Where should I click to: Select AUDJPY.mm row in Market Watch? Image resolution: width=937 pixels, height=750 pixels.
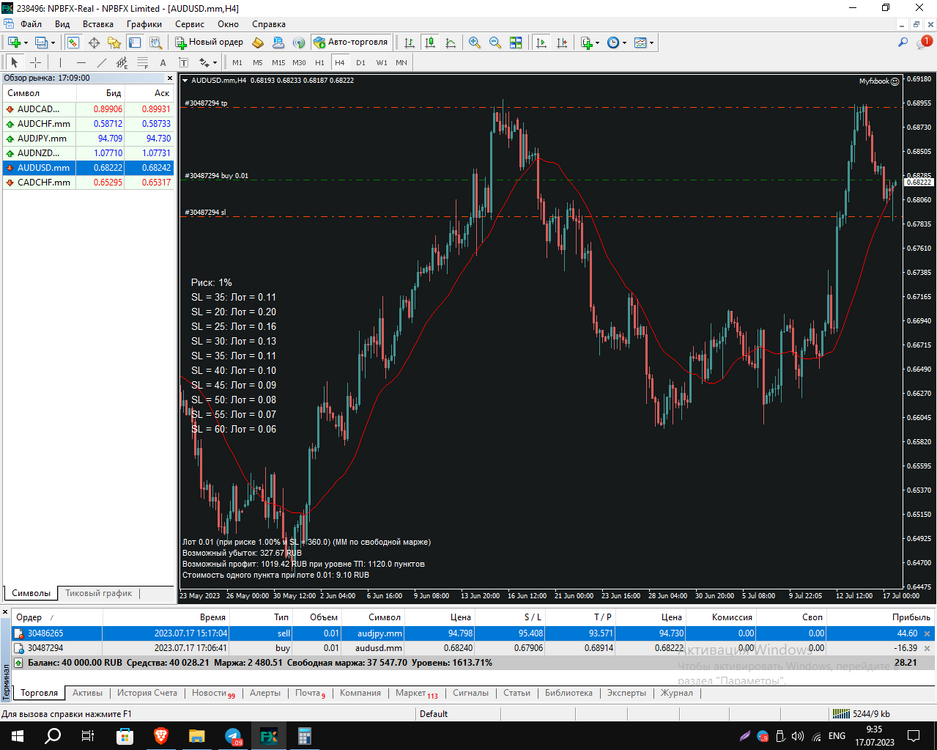(88, 138)
